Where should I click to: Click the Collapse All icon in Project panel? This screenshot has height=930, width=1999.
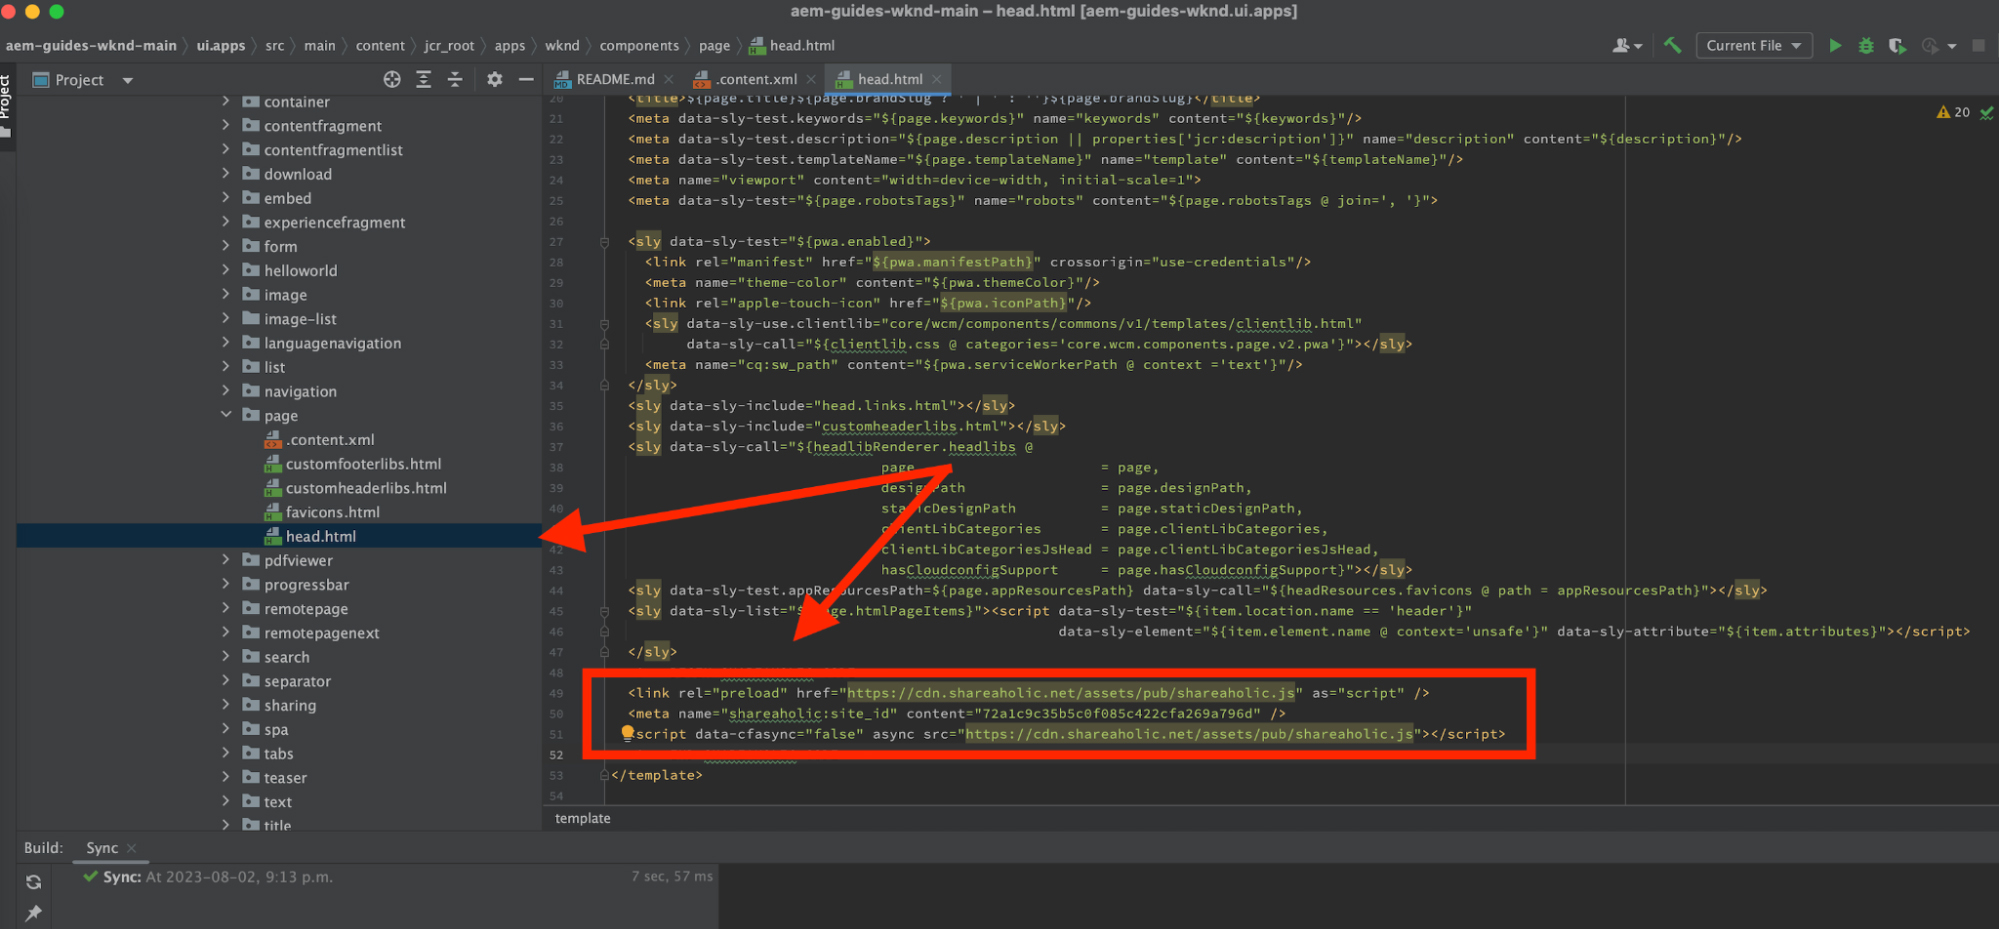(455, 79)
